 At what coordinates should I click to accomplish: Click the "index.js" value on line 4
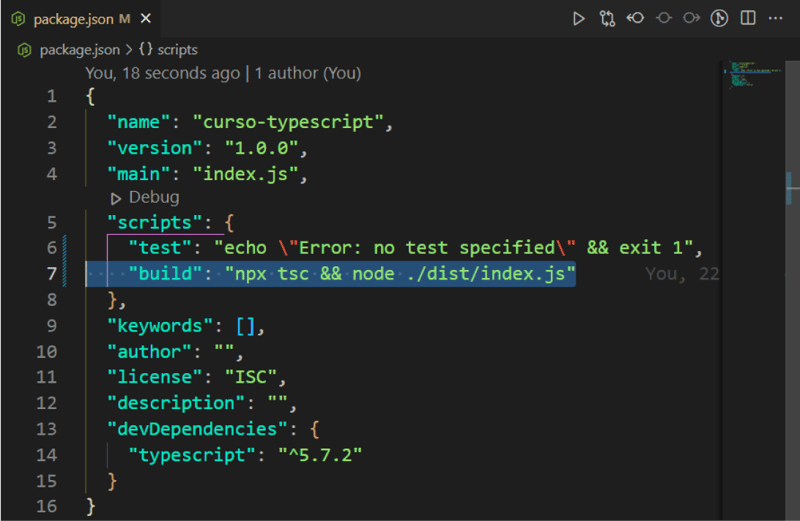click(x=245, y=175)
